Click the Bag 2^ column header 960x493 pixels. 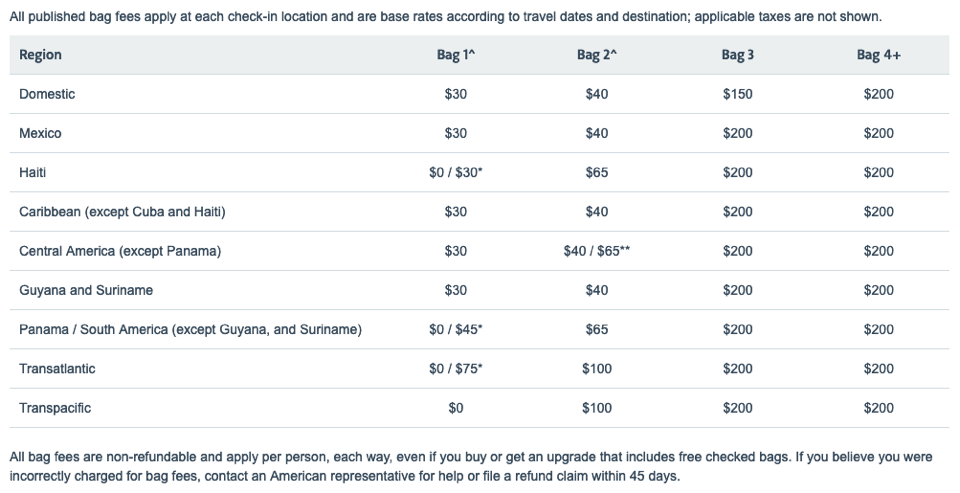(x=597, y=55)
